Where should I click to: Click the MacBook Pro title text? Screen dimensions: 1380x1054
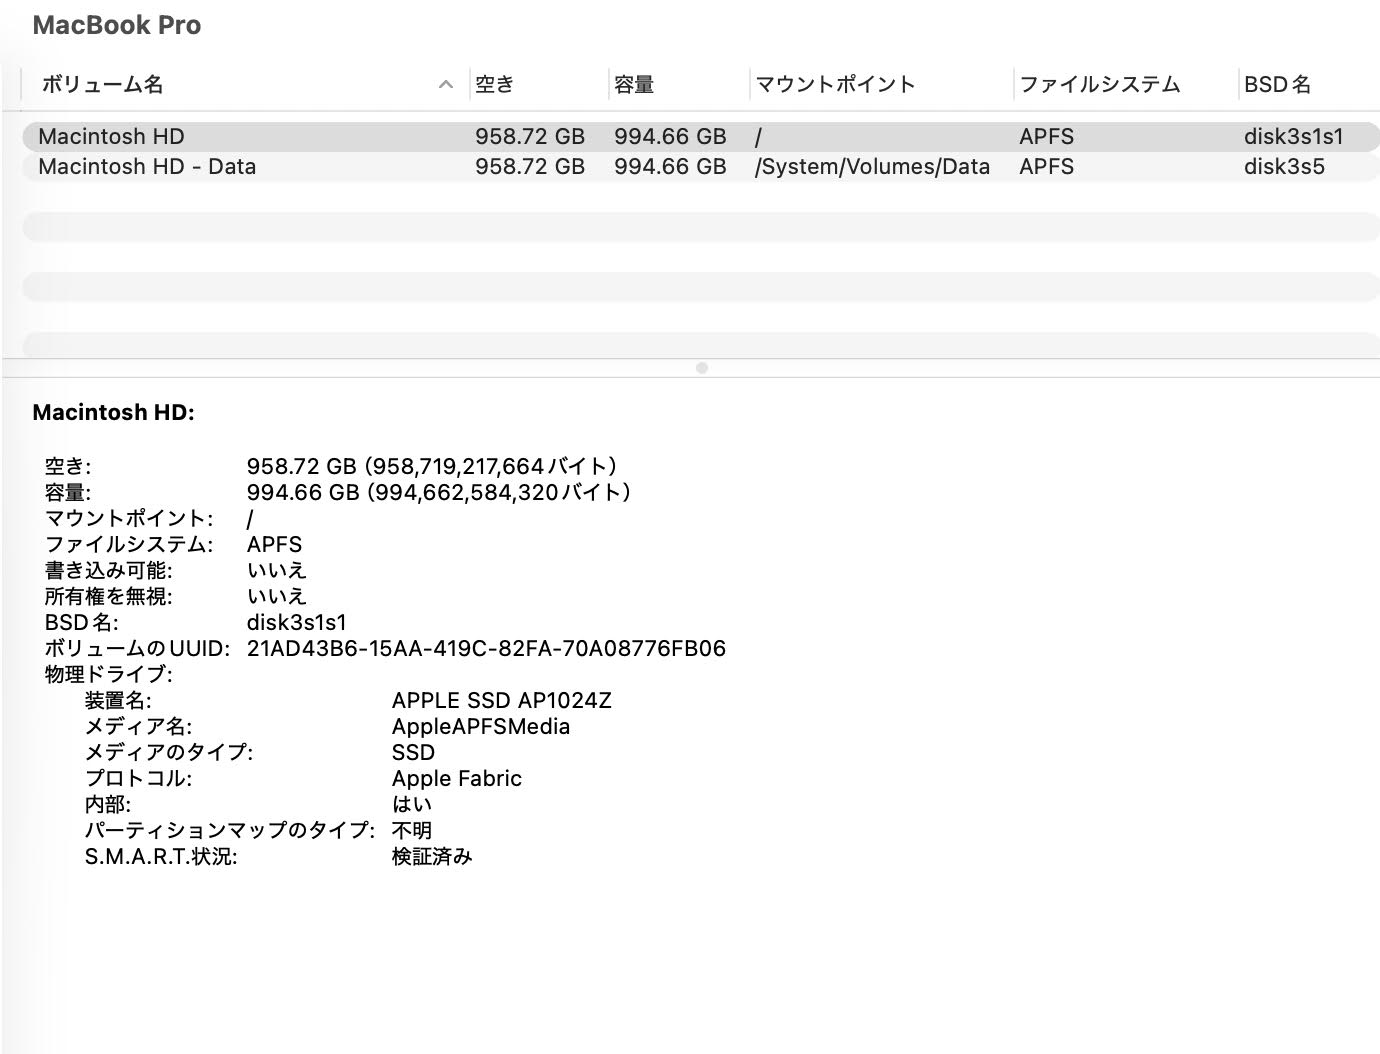point(117,25)
